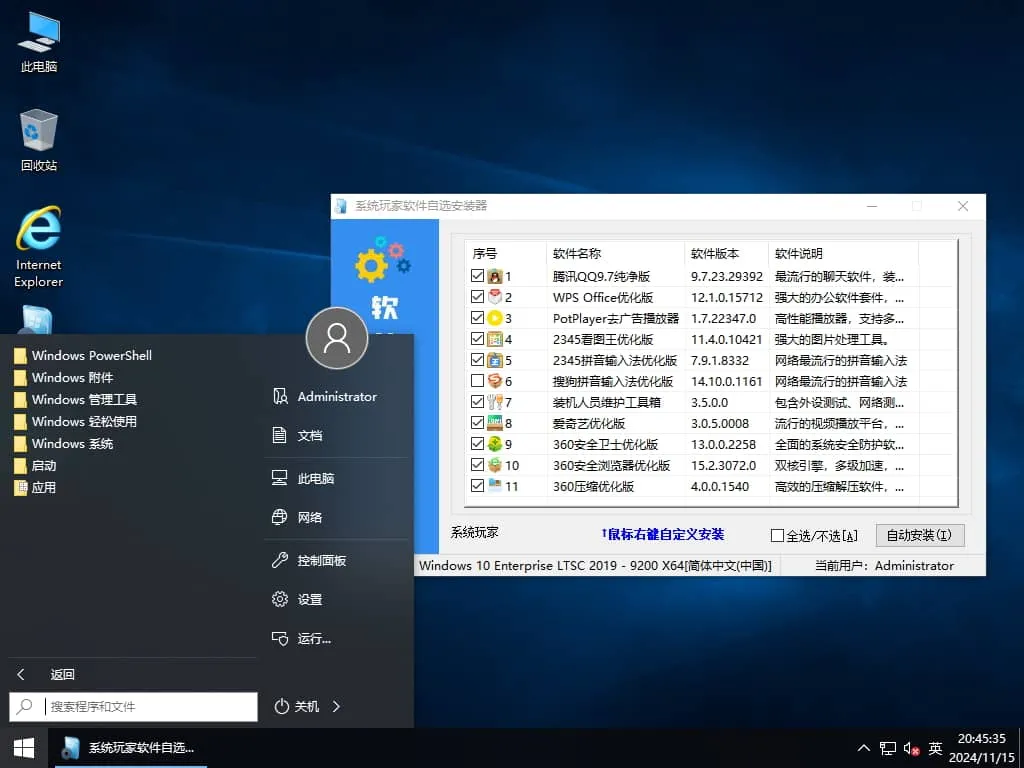The image size is (1024, 768).
Task: Expand hidden icons chevron in system tray
Action: (863, 748)
